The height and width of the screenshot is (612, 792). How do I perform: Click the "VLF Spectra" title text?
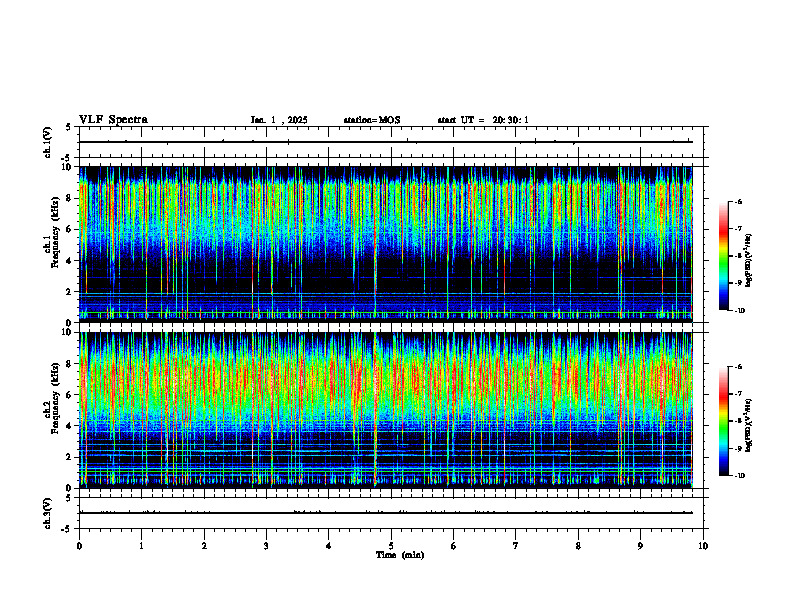click(113, 120)
